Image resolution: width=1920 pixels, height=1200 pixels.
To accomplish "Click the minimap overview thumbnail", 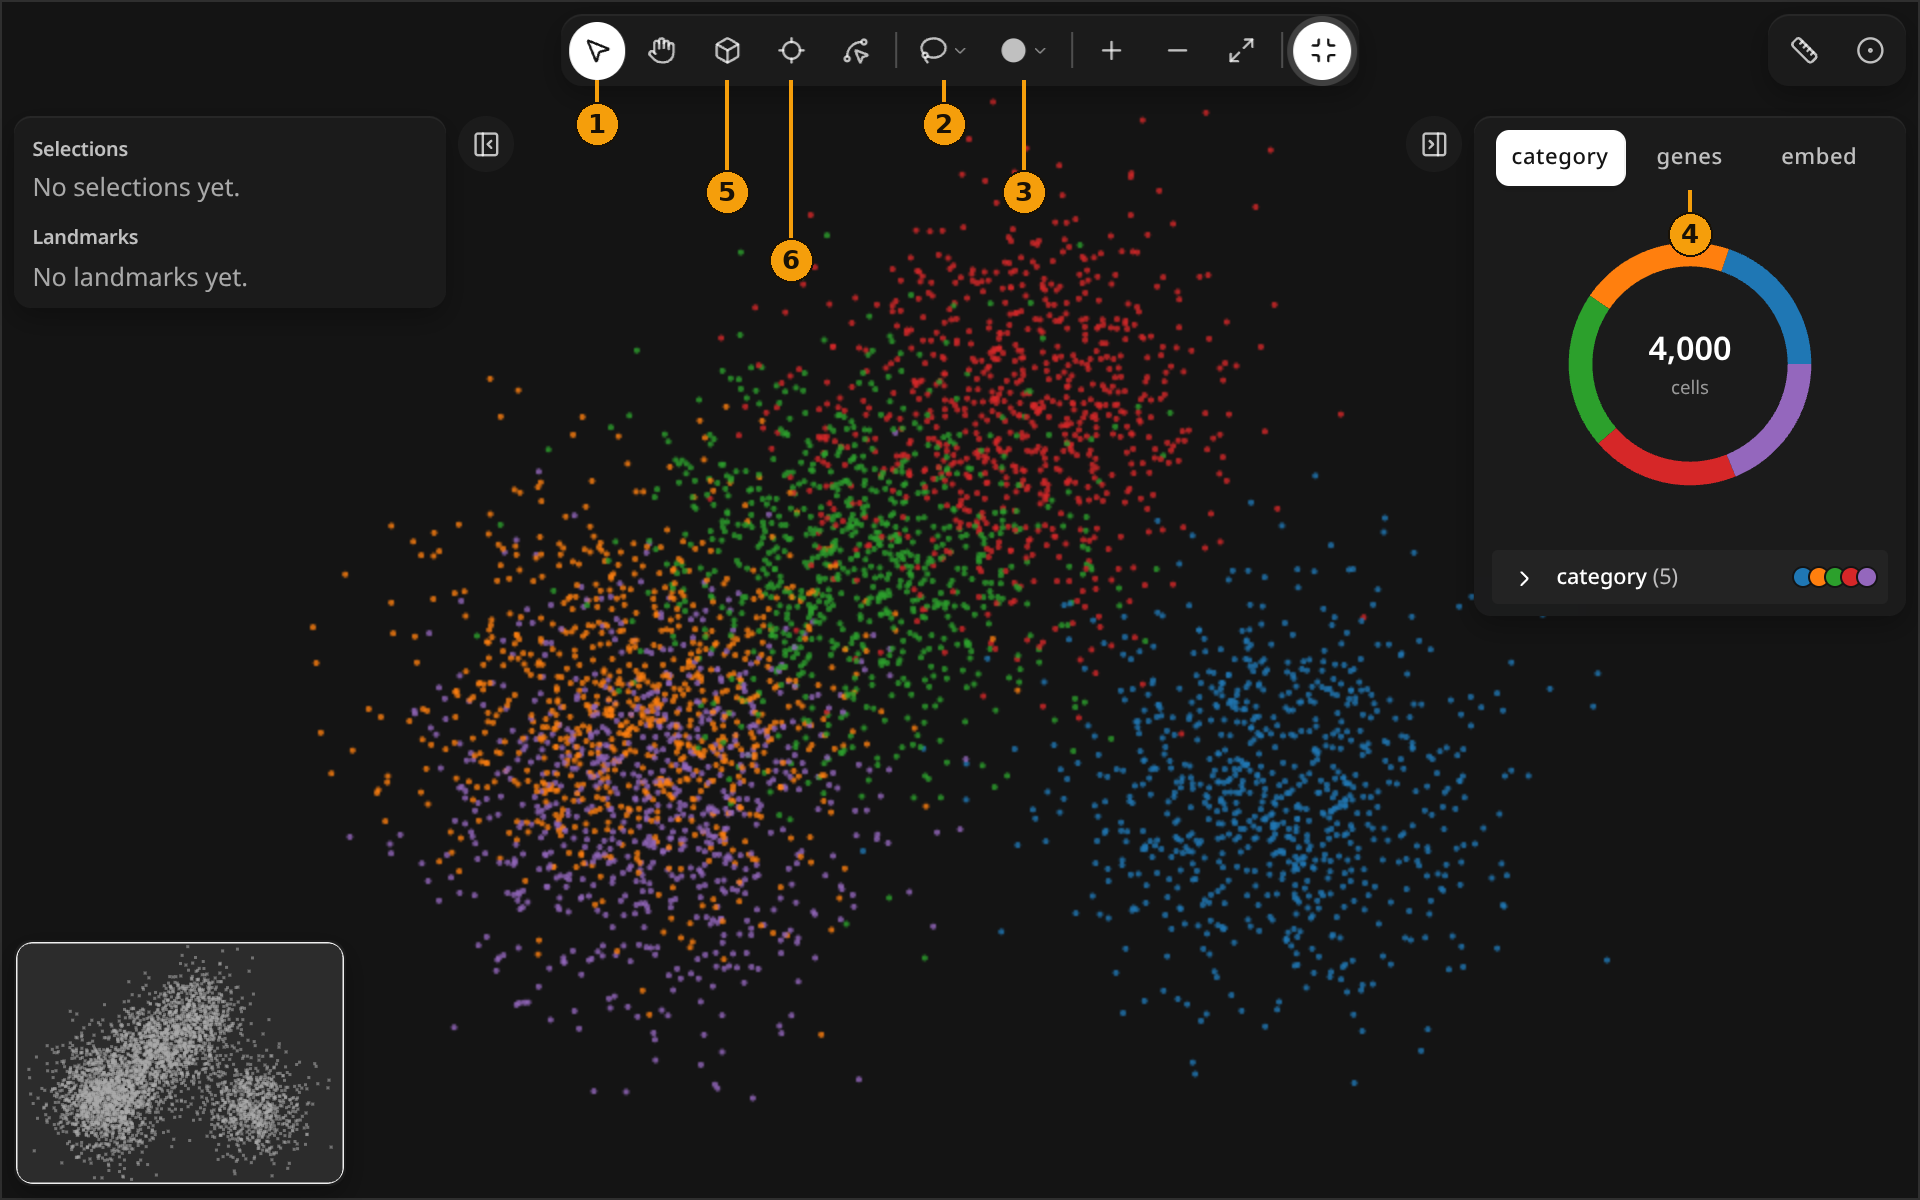I will pos(180,1063).
